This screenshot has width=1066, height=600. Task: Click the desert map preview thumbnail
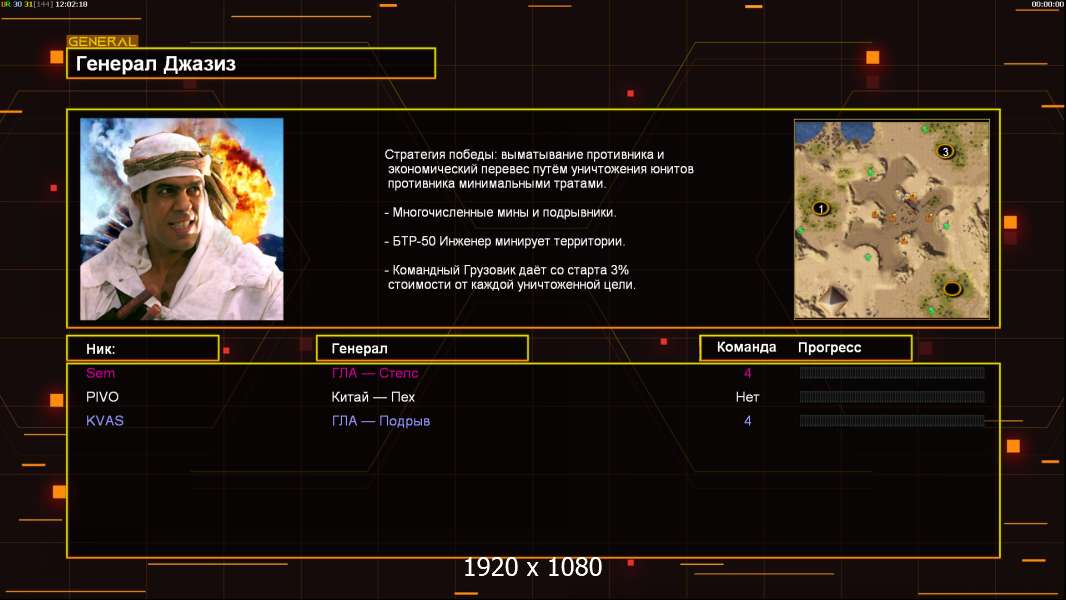pos(892,219)
